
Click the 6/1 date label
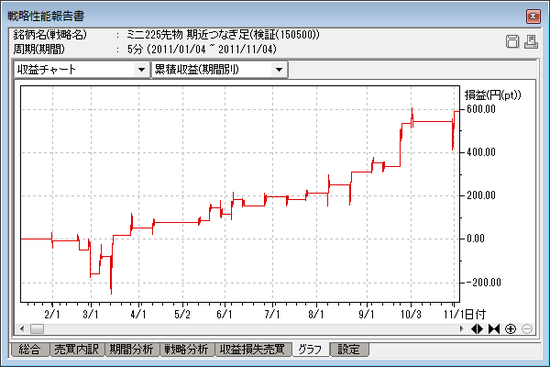coord(224,314)
